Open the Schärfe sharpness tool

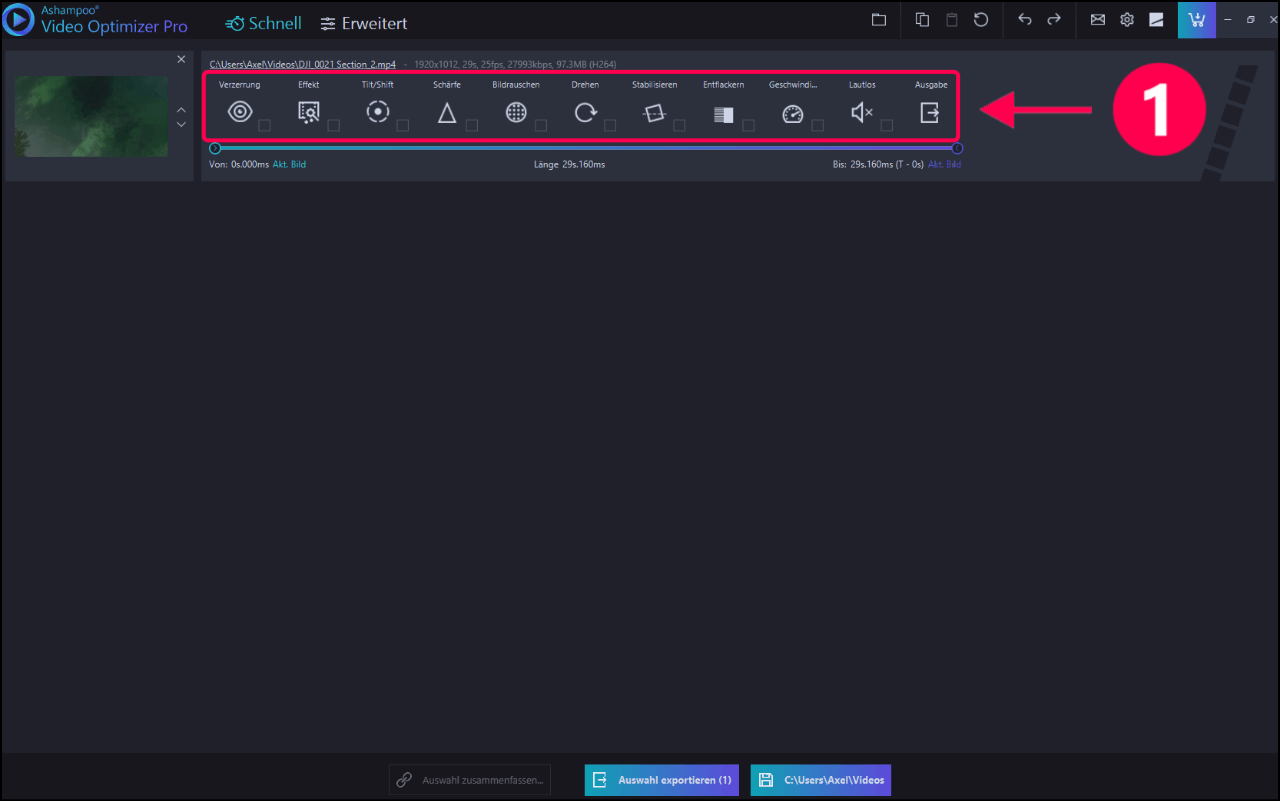[x=447, y=113]
